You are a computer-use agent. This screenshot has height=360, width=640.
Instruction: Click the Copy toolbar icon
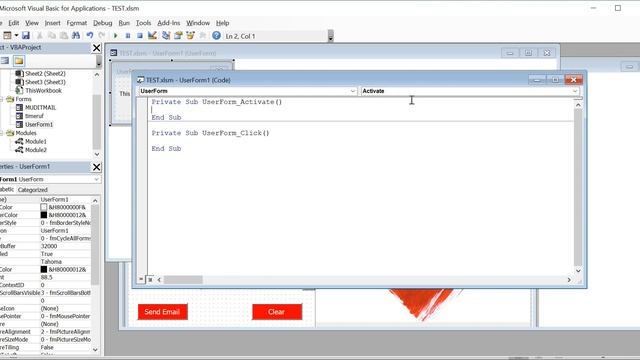[x=52, y=36]
